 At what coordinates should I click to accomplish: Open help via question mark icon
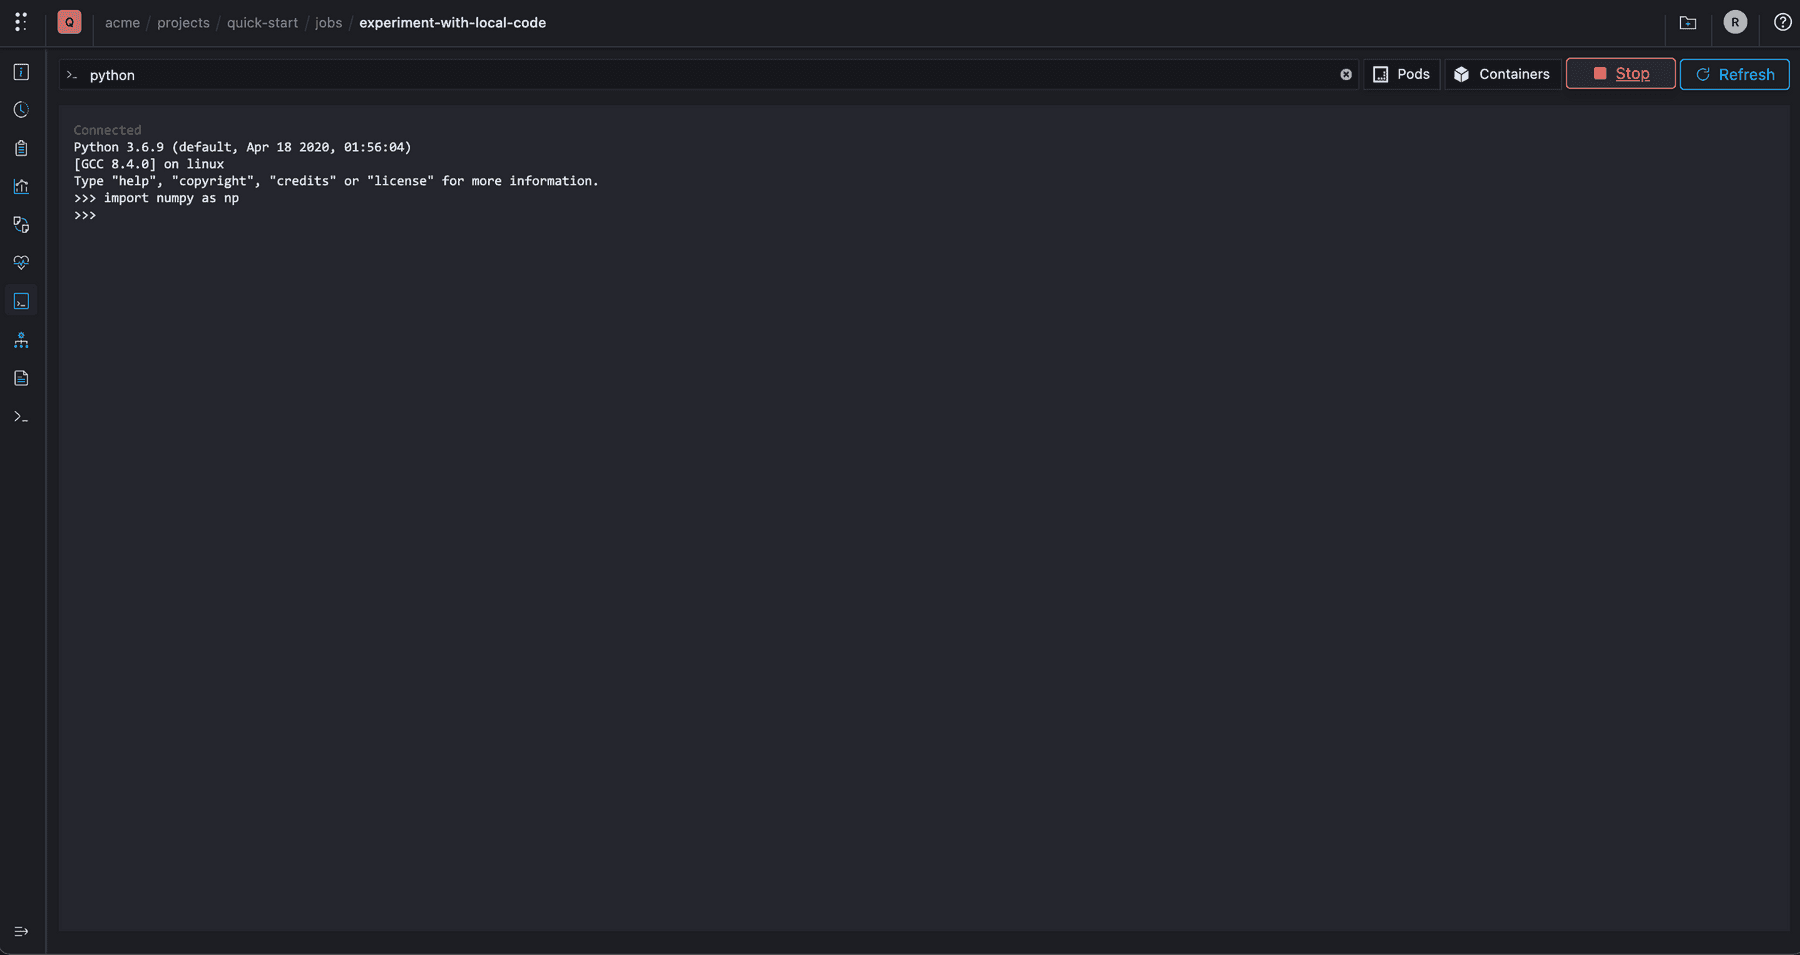[x=1782, y=22]
